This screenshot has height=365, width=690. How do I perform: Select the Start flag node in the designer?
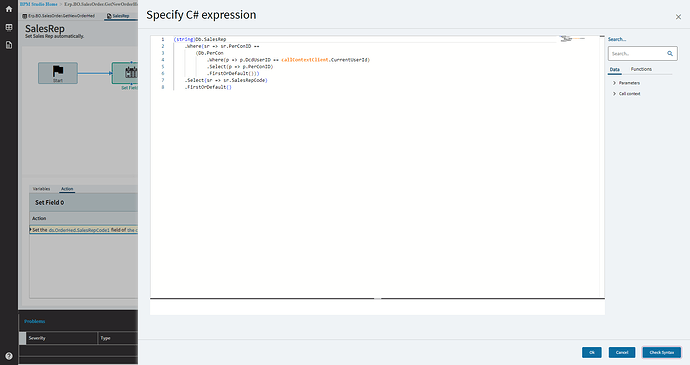pos(58,73)
